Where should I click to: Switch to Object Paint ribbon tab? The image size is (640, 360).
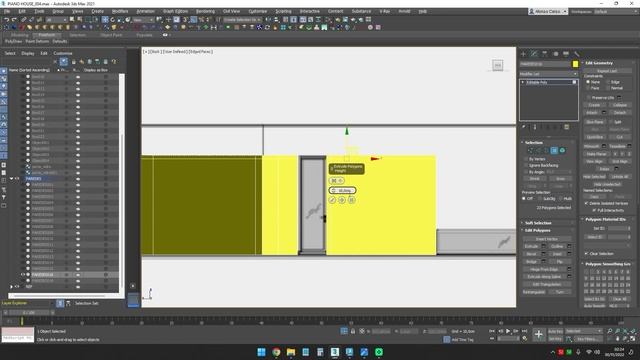111,35
